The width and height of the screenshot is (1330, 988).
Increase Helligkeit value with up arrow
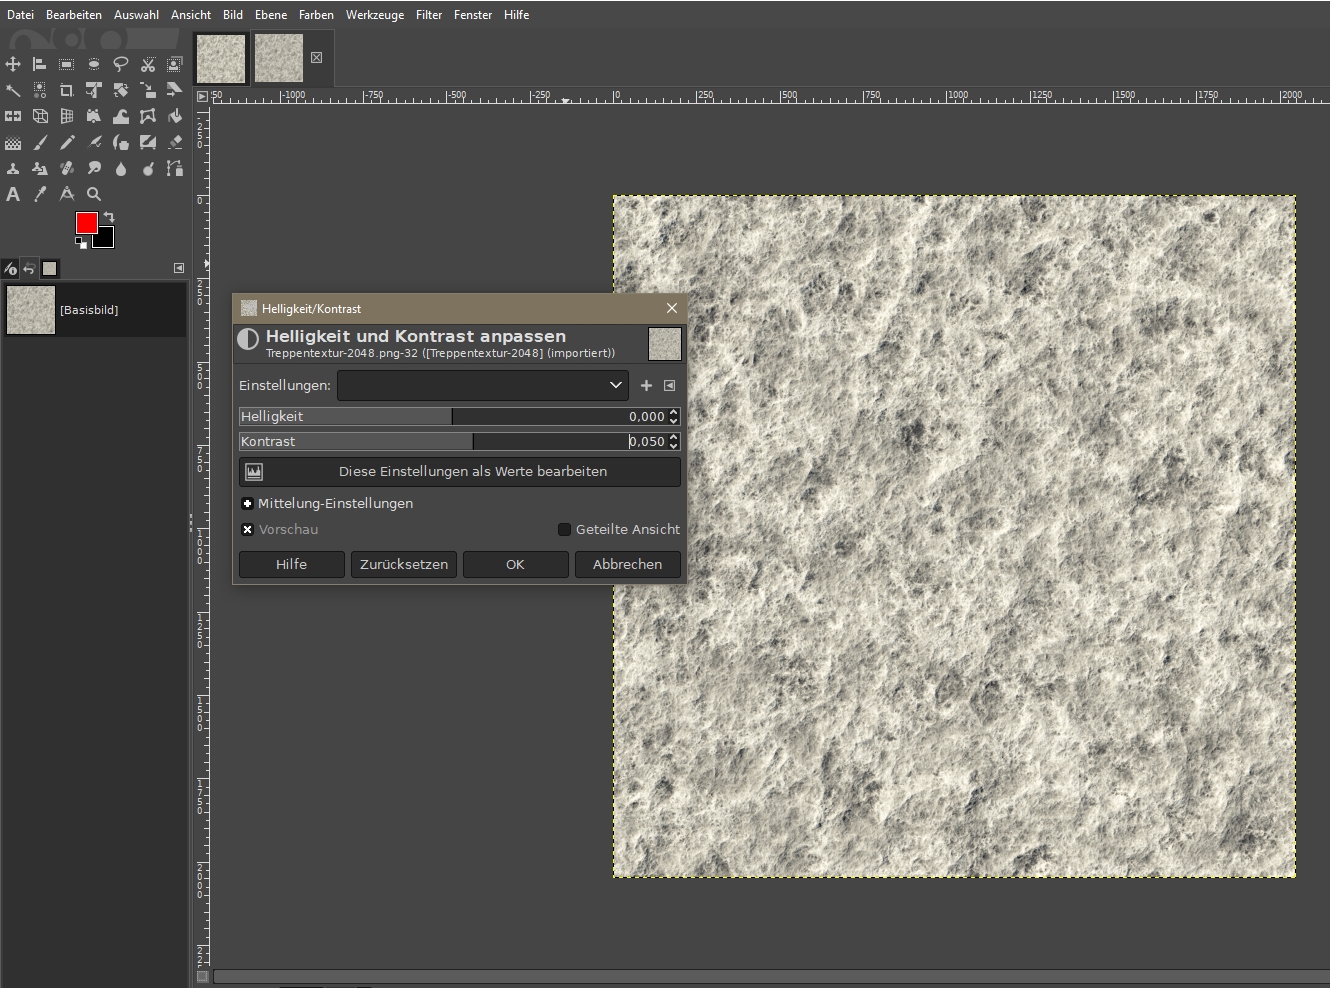click(674, 412)
